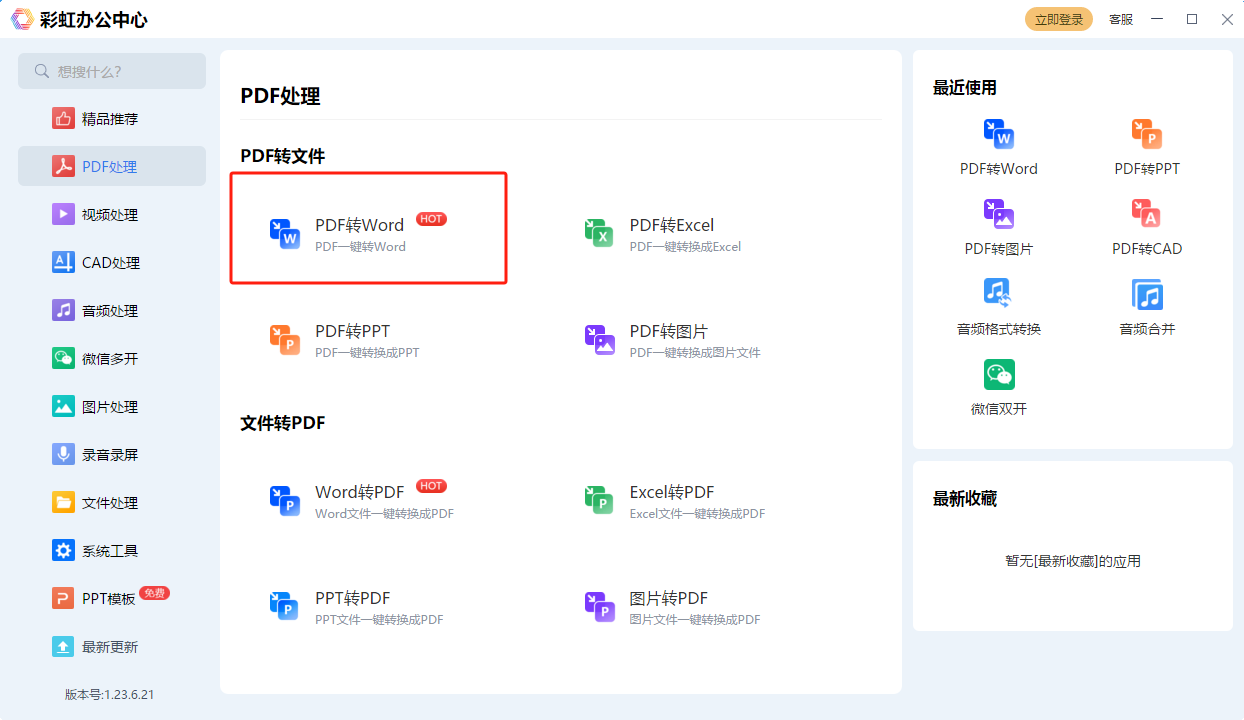Viewport: 1244px width, 720px height.
Task: Click the HOT badge beside PDF转Word
Action: [x=431, y=219]
